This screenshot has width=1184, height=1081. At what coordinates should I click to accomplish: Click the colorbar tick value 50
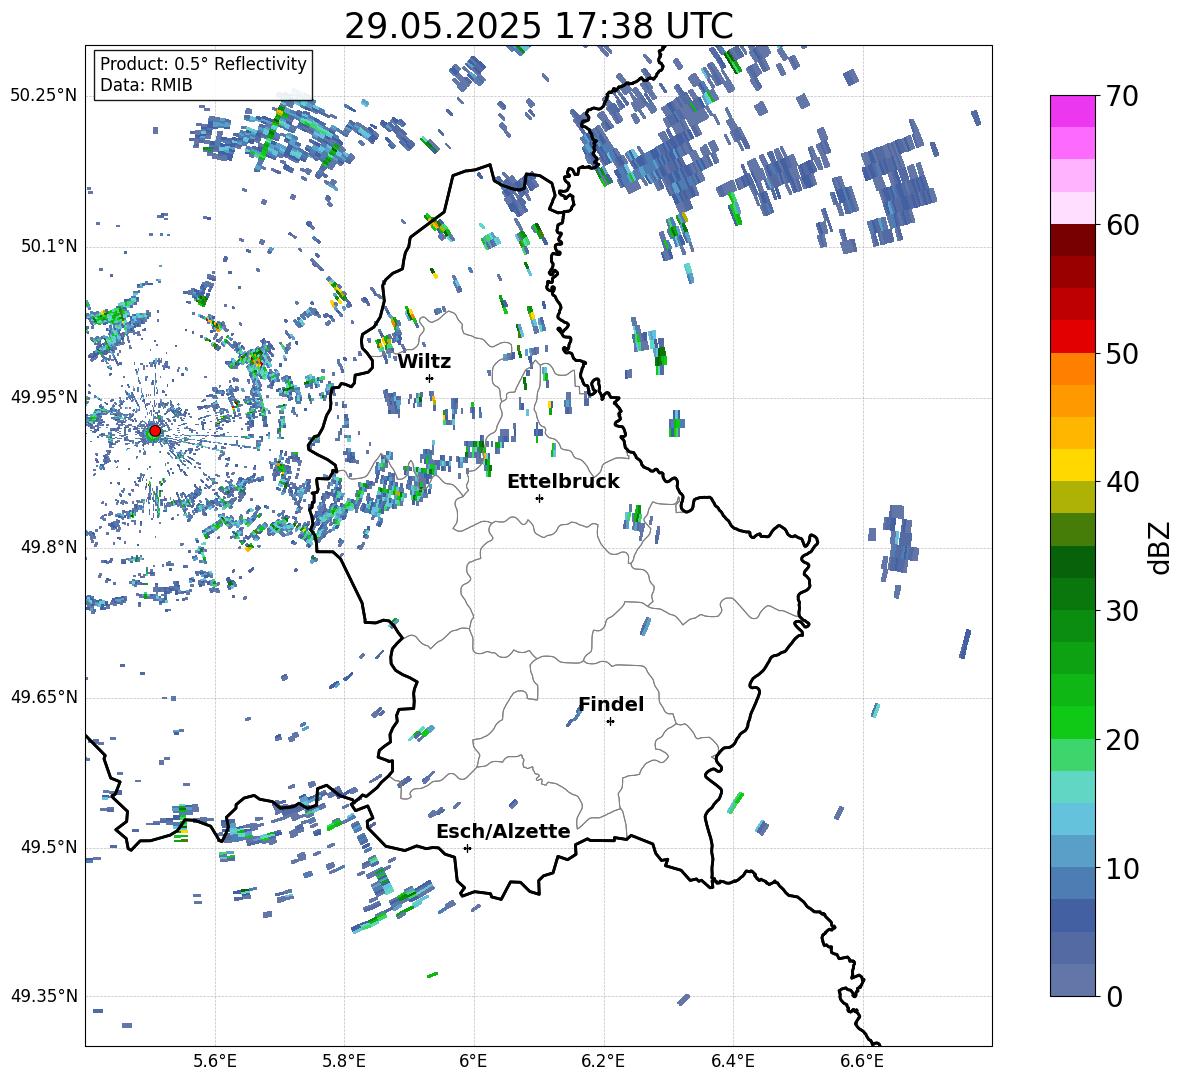(x=1122, y=354)
